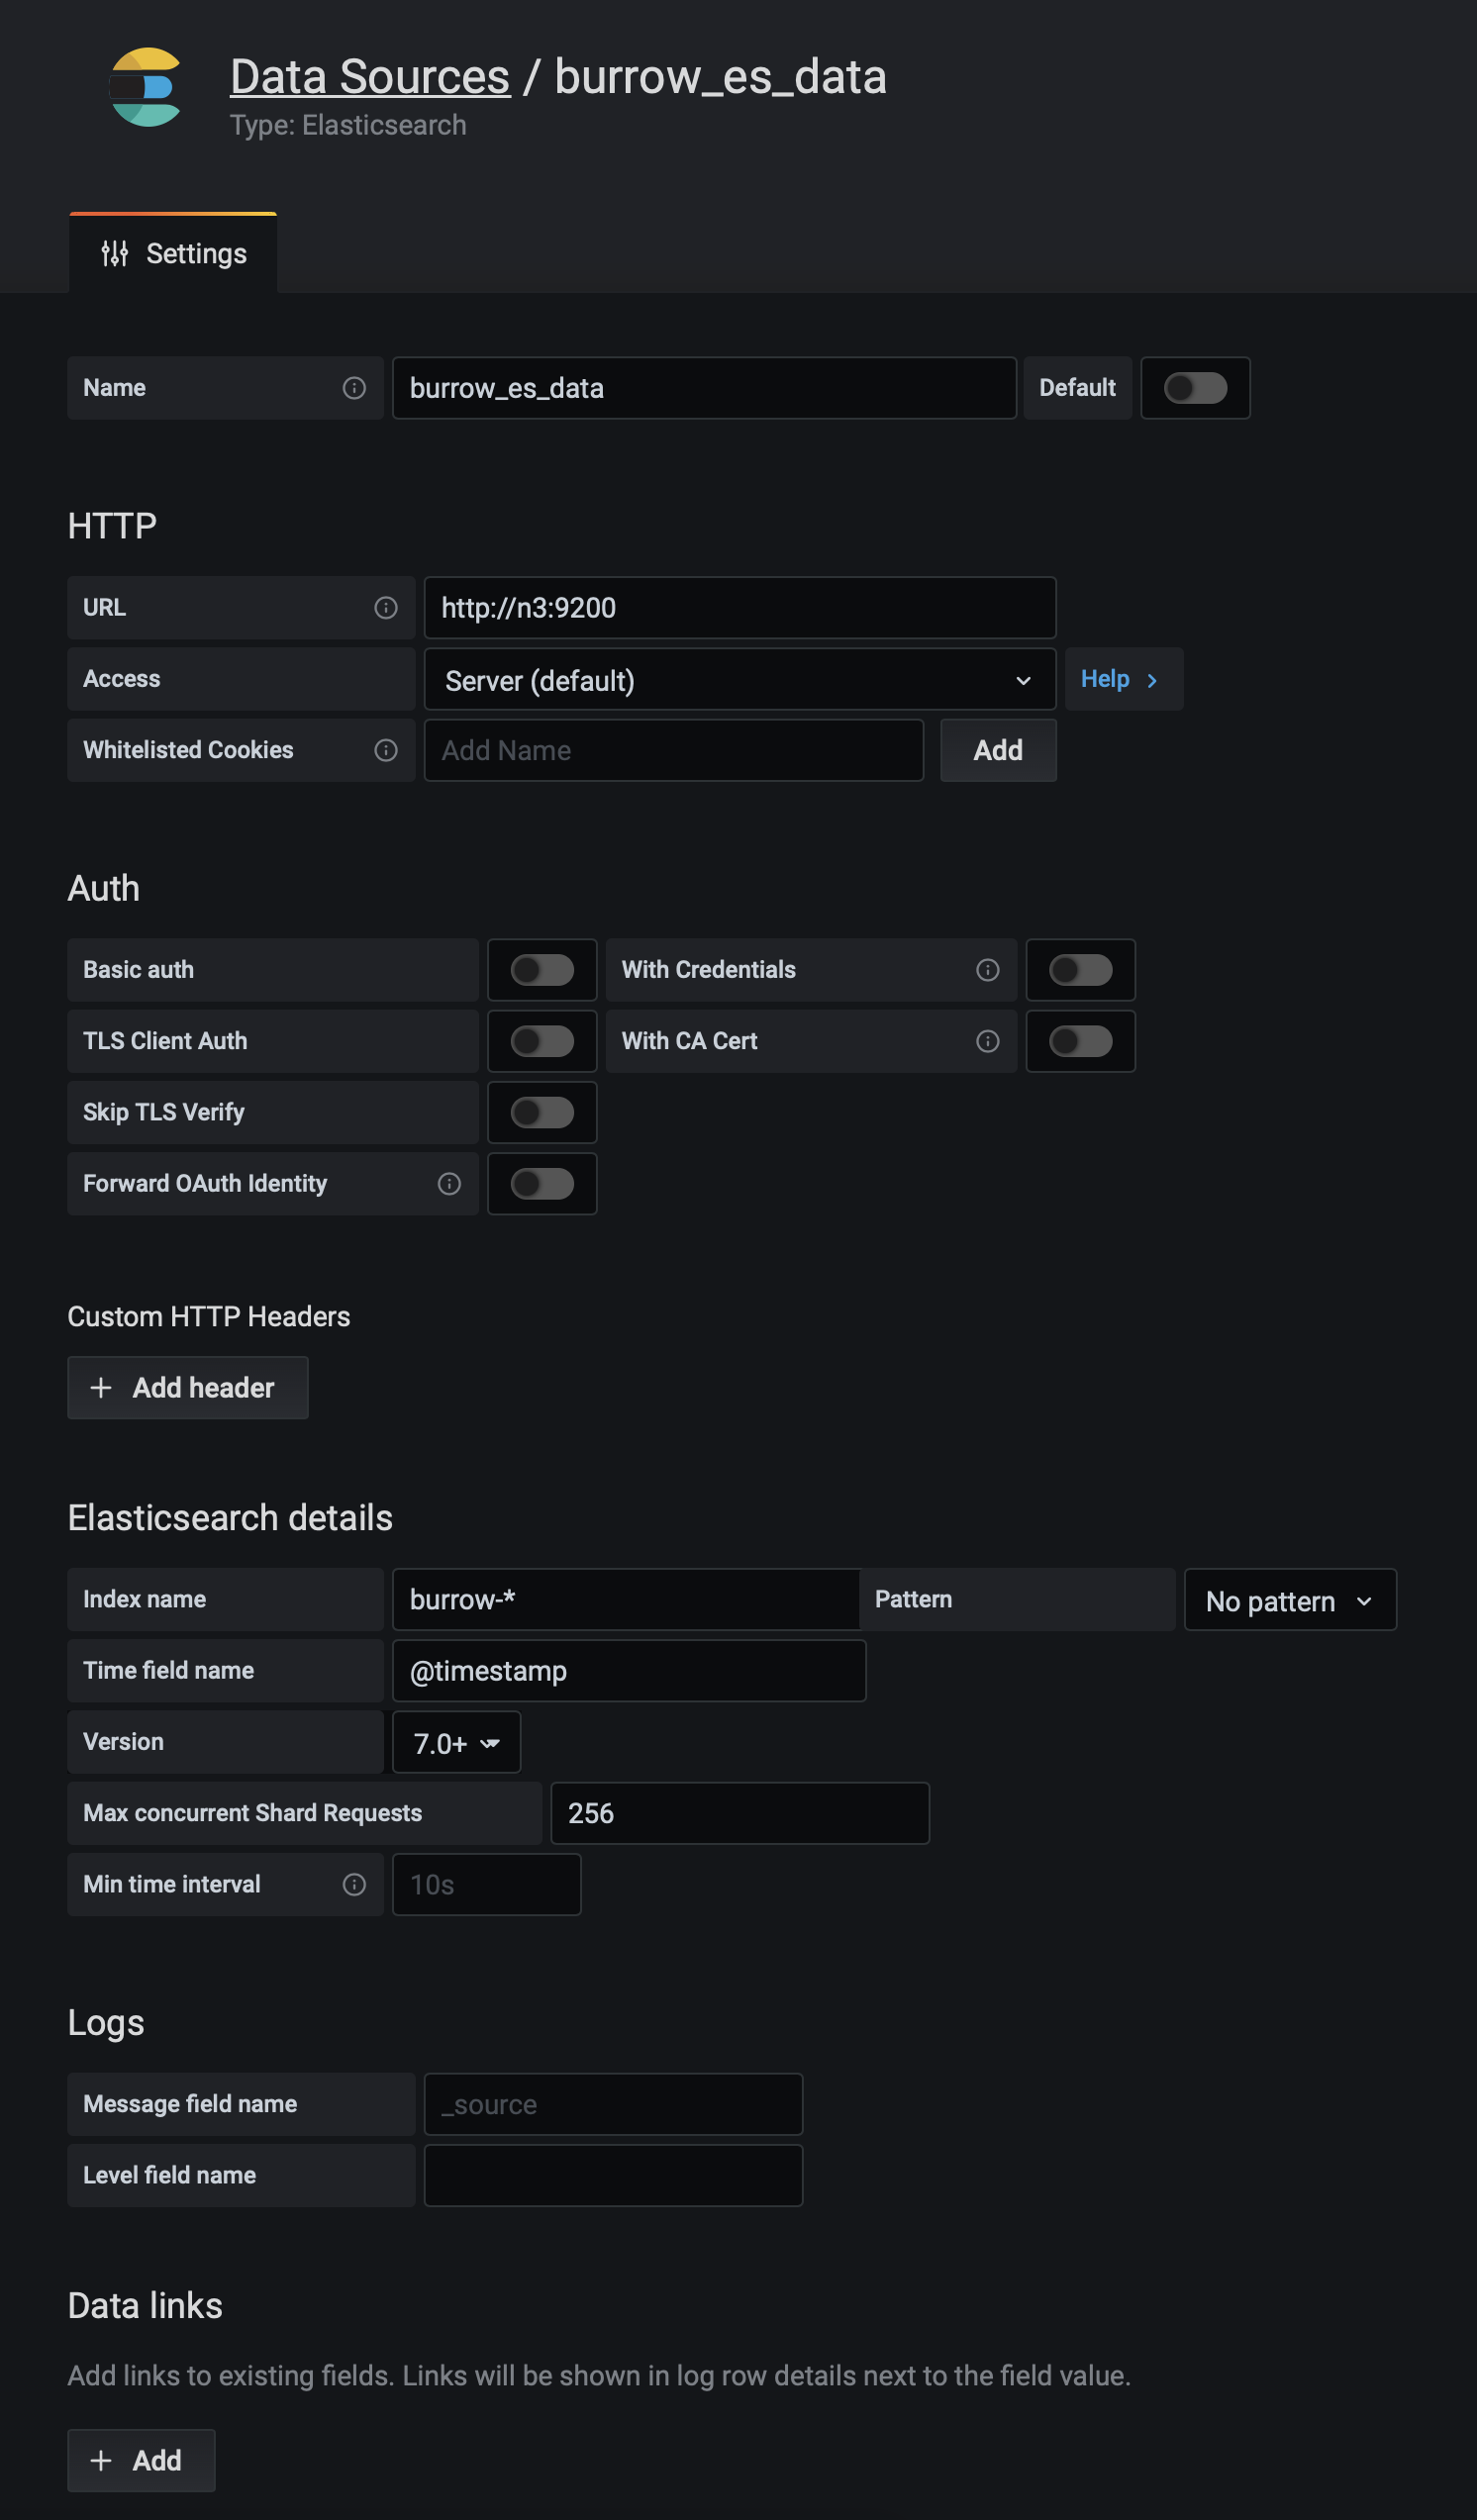Click the Elasticsearch logo icon
Viewport: 1477px width, 2520px height.
[x=146, y=87]
